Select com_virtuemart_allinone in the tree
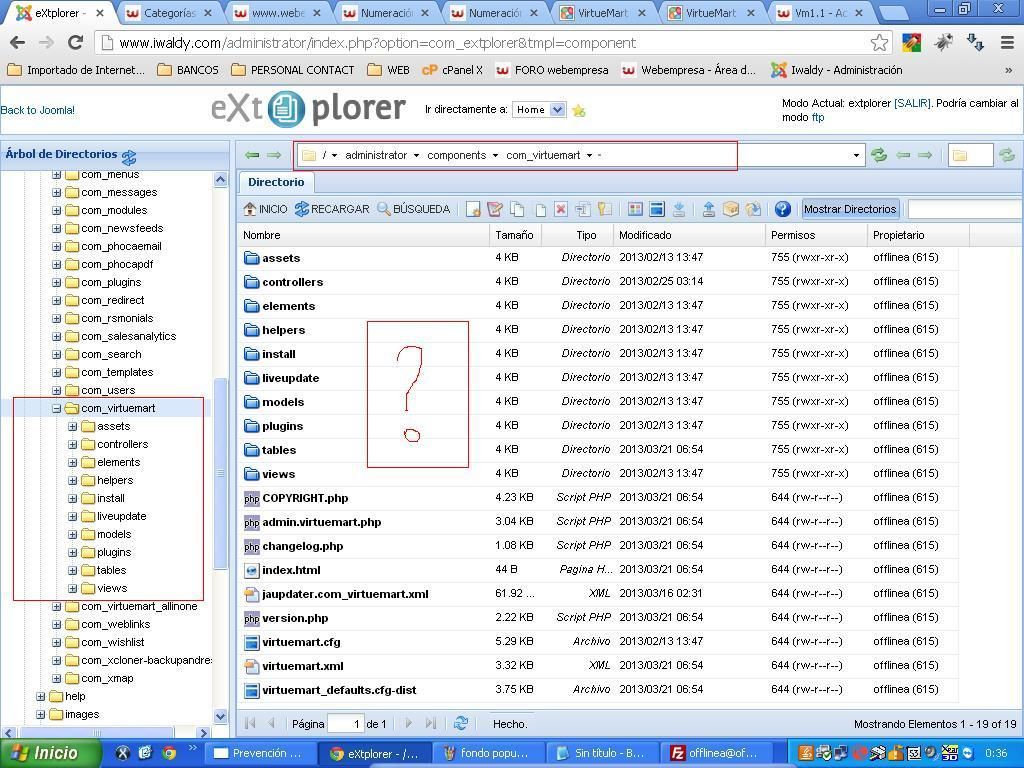 coord(139,606)
